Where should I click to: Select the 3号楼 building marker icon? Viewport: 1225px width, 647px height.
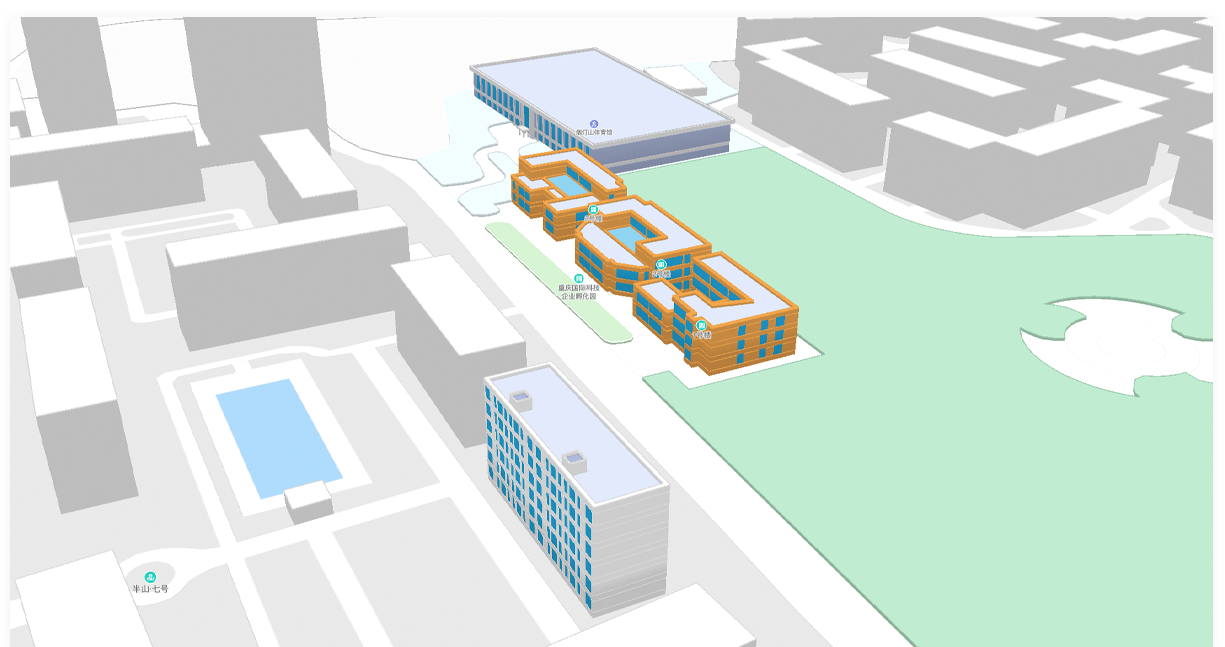593,209
